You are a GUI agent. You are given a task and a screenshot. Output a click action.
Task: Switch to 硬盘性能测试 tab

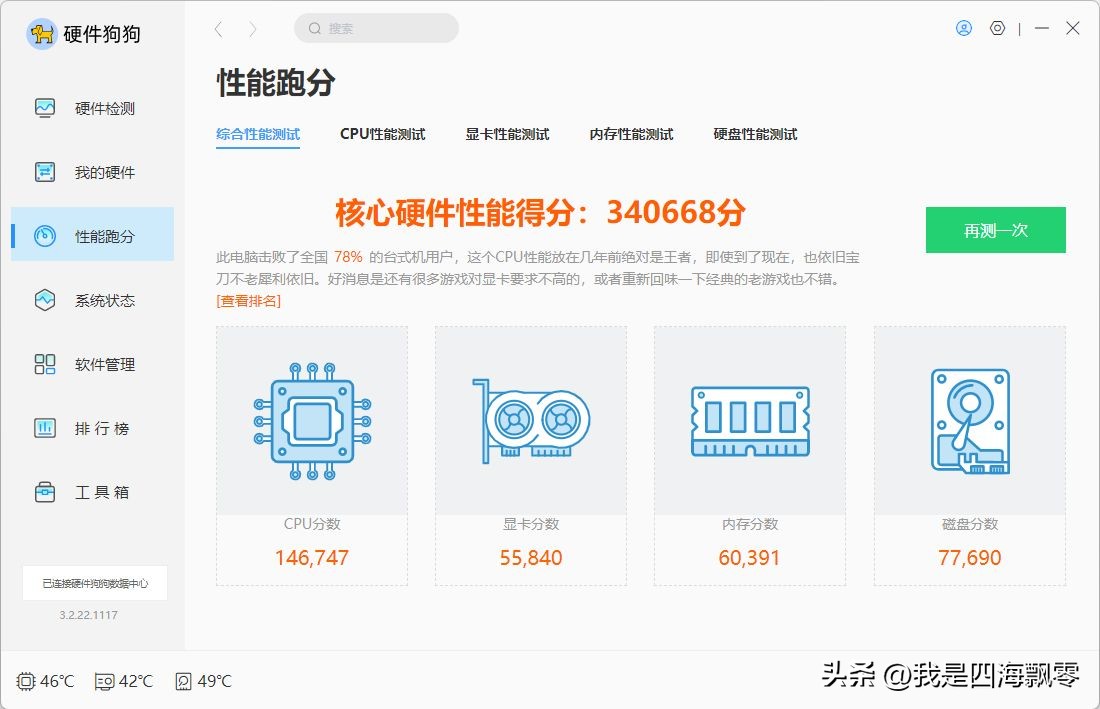point(756,134)
